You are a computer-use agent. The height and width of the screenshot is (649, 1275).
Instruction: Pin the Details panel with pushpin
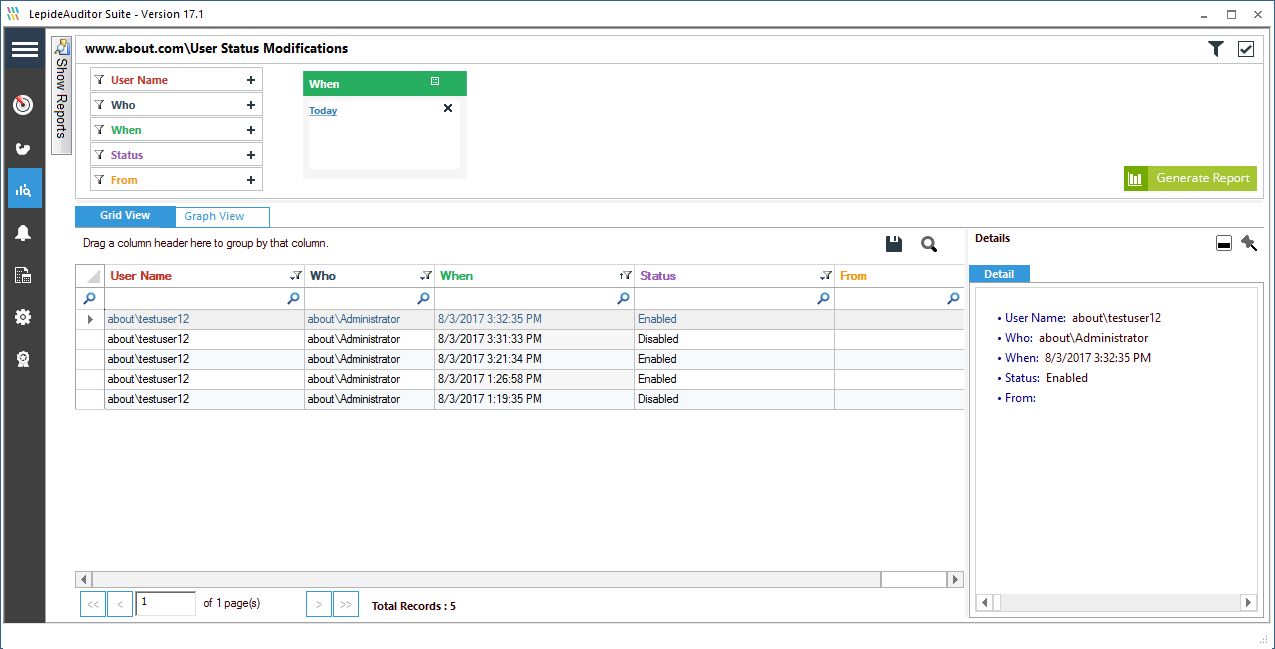[1249, 242]
